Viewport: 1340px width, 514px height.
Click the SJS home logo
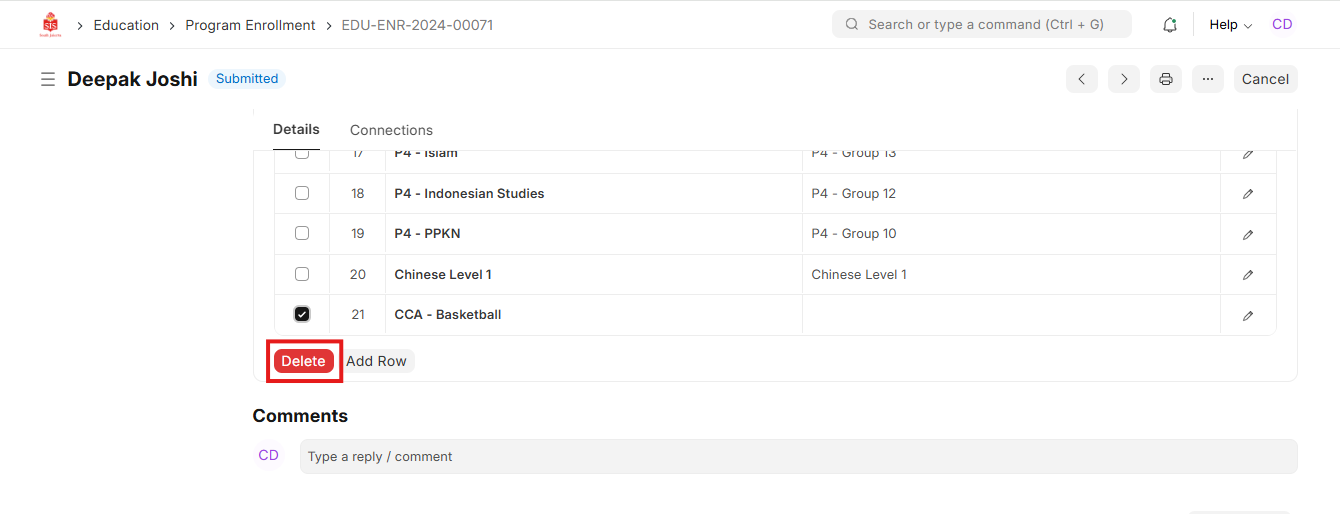(x=50, y=25)
